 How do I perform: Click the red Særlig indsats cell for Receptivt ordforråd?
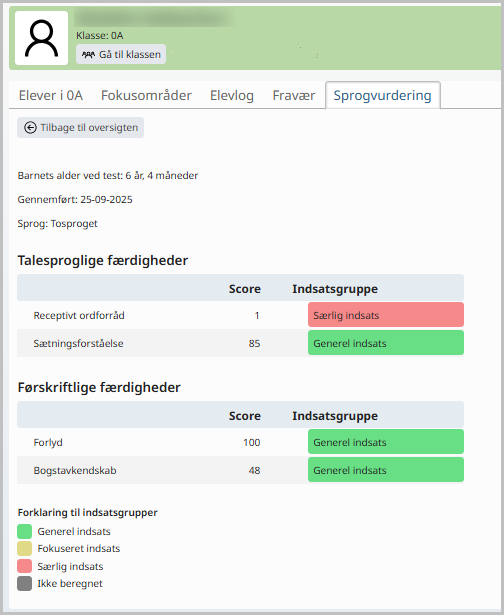(x=386, y=315)
